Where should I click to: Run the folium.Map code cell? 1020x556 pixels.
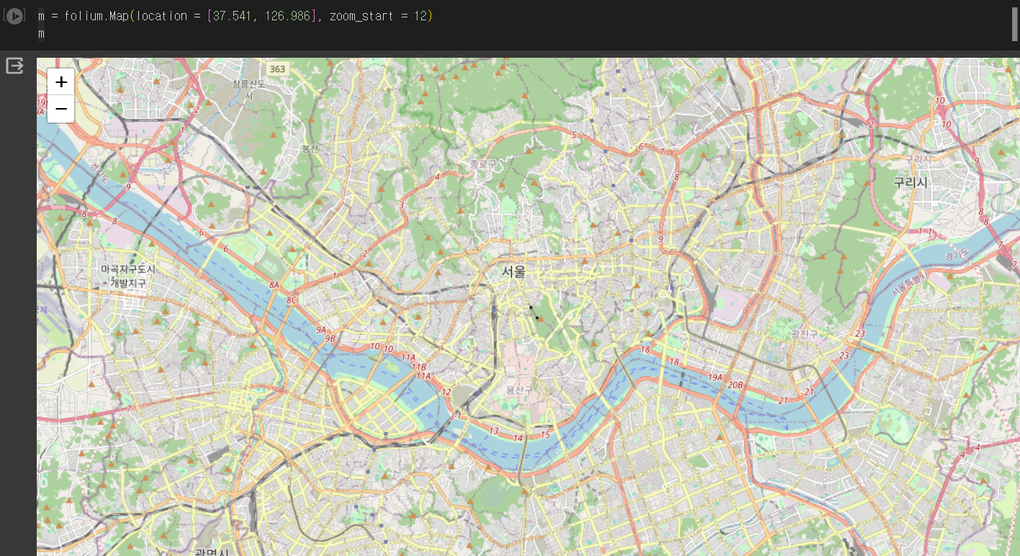(x=14, y=16)
